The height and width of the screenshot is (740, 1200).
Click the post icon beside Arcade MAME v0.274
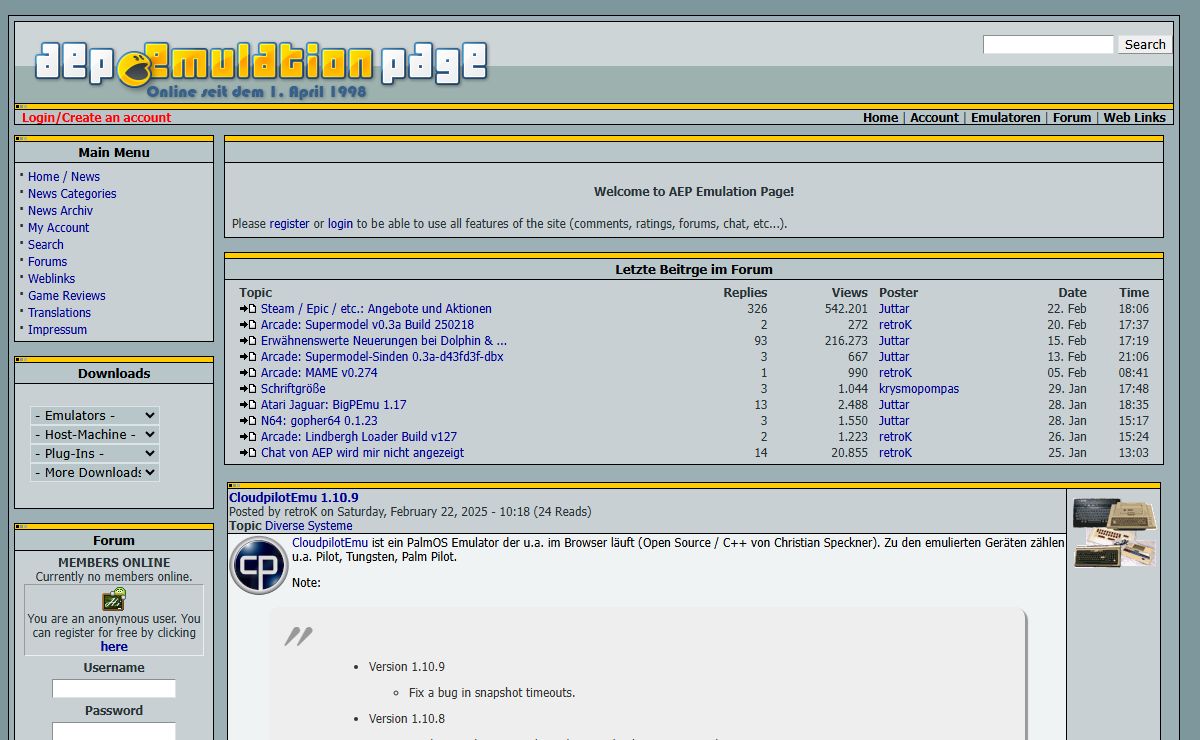tap(248, 373)
